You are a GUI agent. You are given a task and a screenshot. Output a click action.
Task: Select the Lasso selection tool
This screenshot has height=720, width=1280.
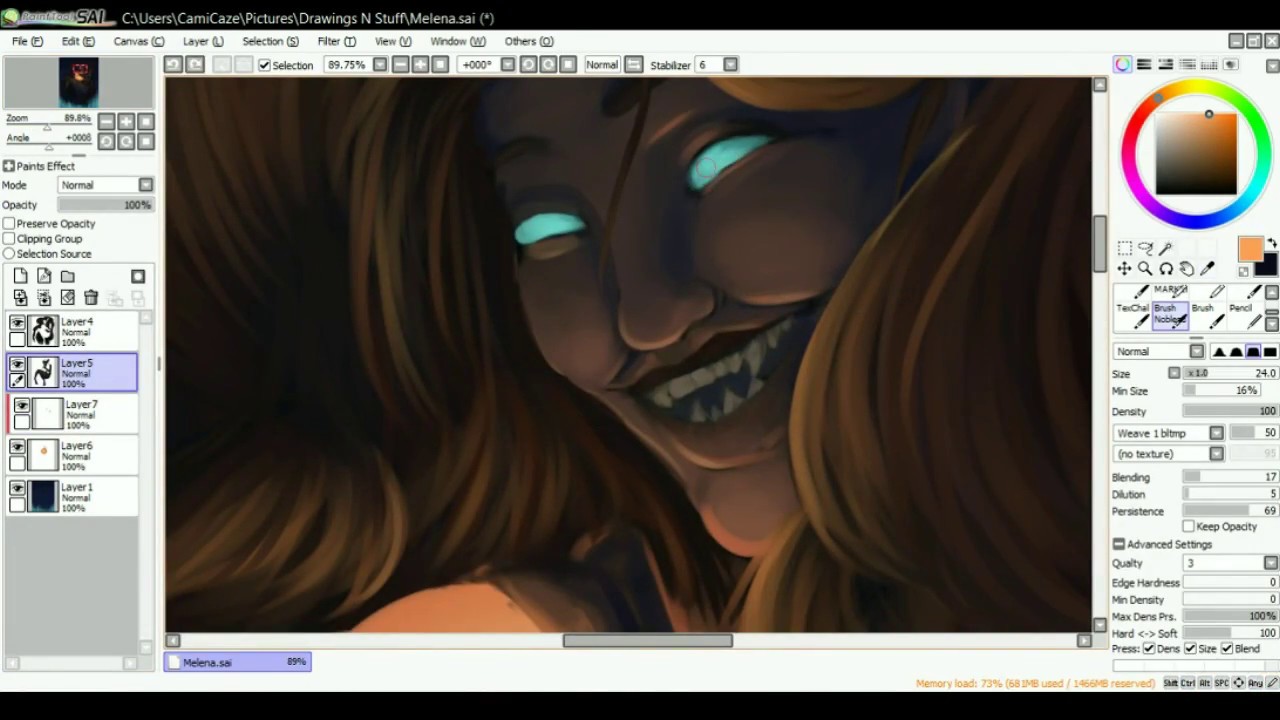[1145, 248]
